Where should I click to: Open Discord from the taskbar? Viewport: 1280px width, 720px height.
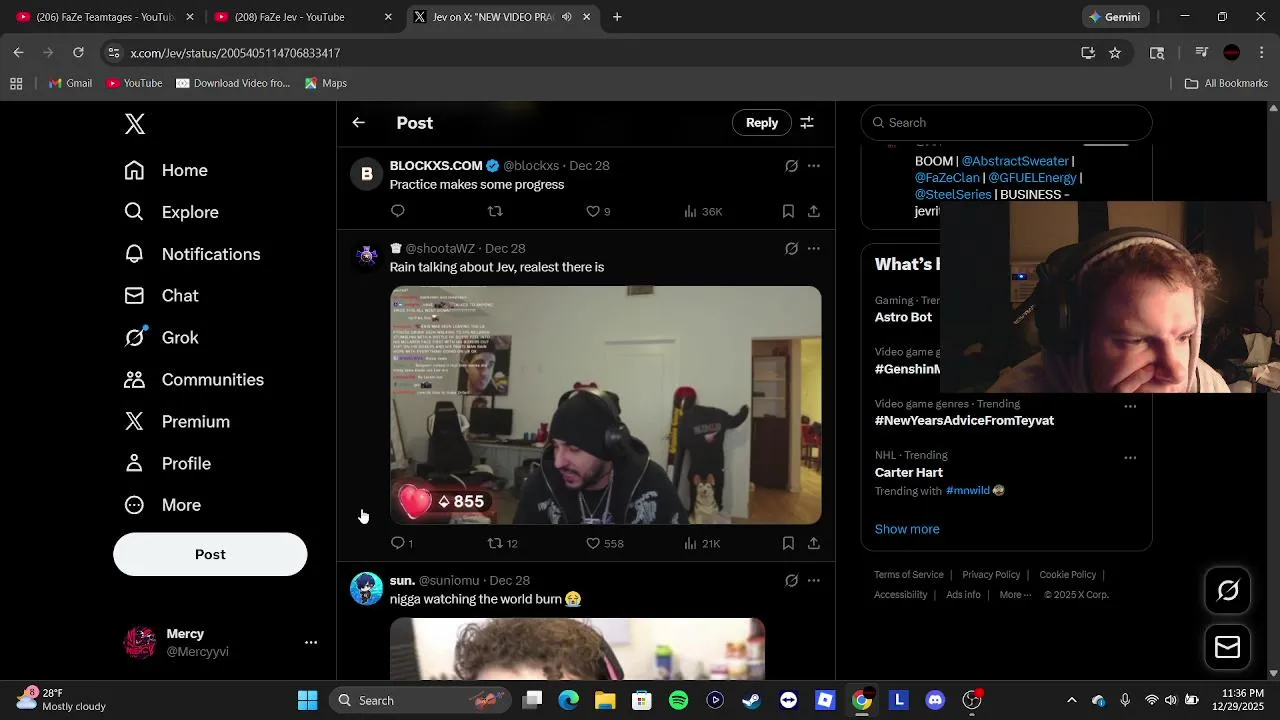click(935, 701)
